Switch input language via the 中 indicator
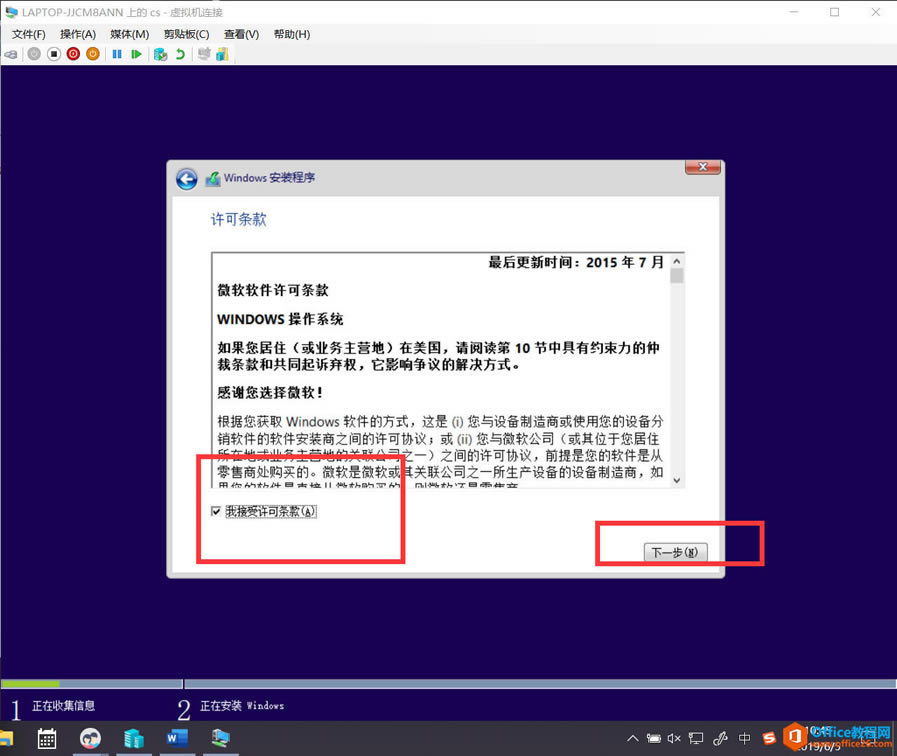The height and width of the screenshot is (756, 897). click(744, 738)
